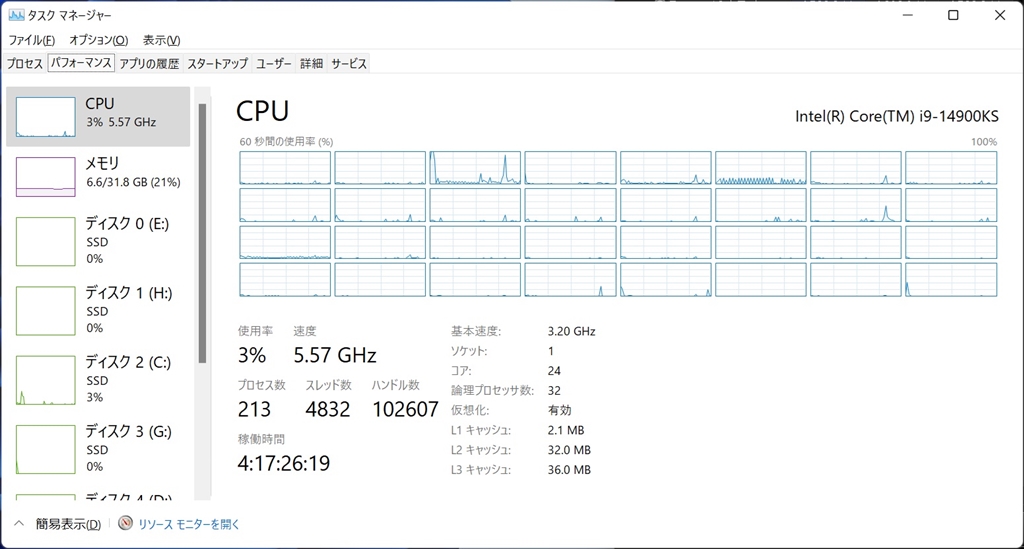This screenshot has width=1024, height=549.
Task: Select ディスク 3 (G:) graph thumbnail
Action: tap(46, 449)
